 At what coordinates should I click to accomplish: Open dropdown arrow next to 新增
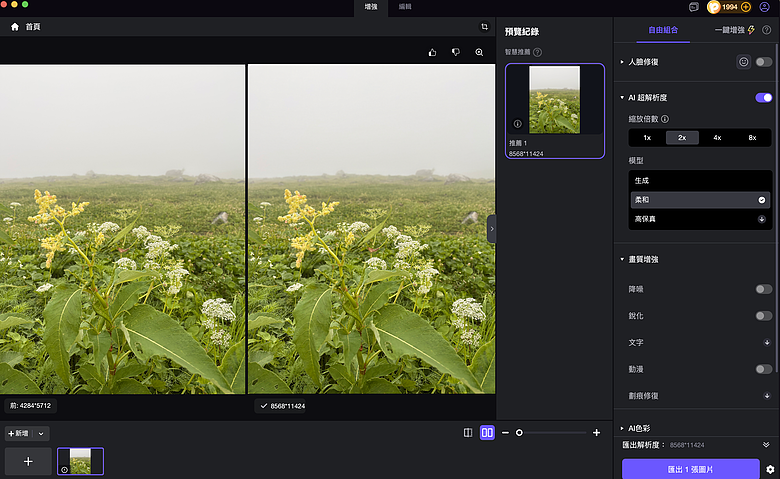pos(41,434)
